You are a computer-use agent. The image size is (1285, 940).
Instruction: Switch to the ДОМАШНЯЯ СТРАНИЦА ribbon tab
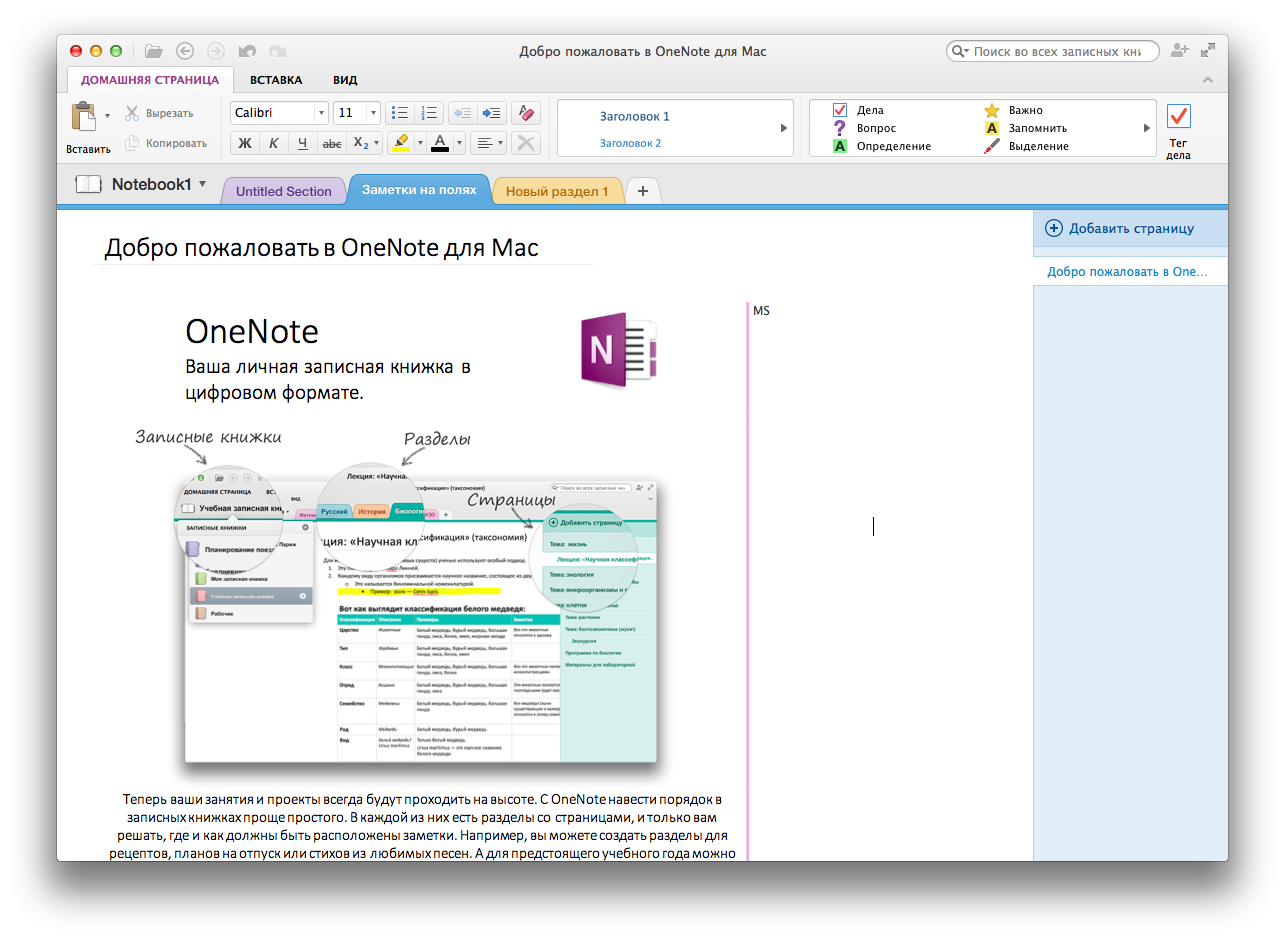(x=150, y=80)
